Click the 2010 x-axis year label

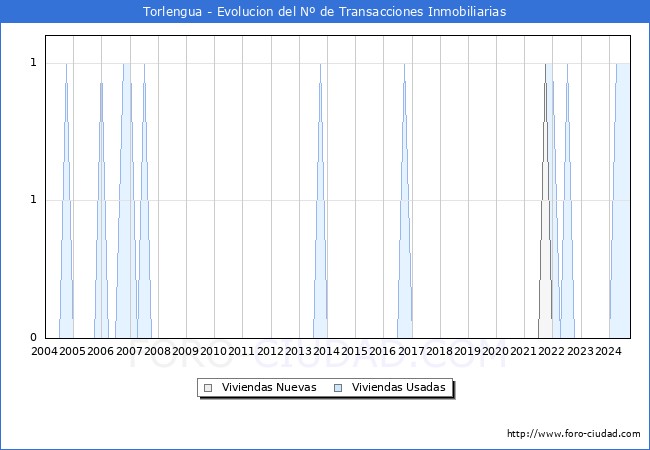click(213, 351)
